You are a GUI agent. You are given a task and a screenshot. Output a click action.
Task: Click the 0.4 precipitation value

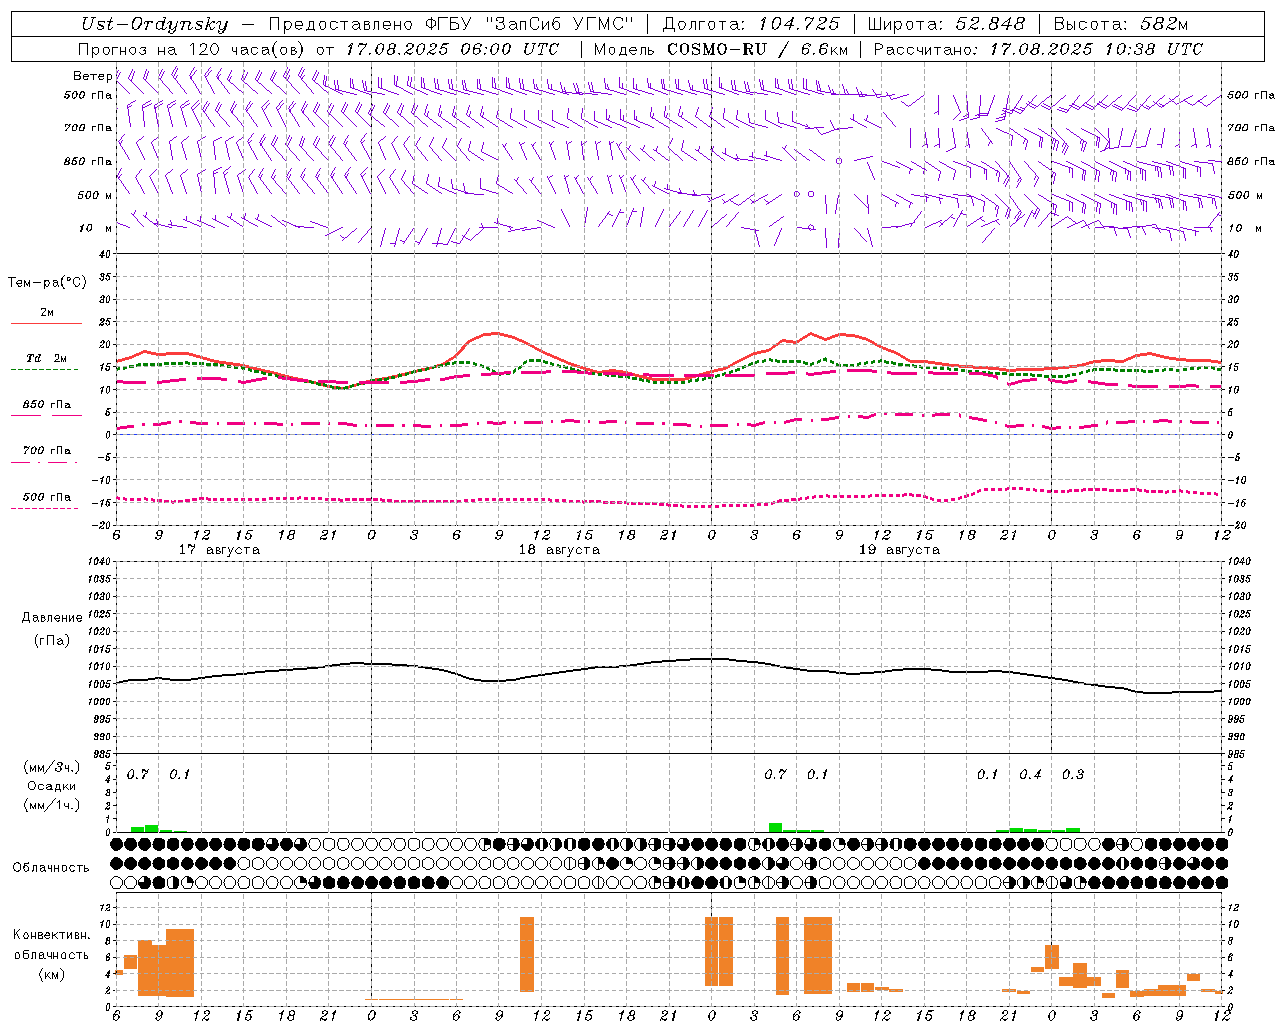1030,775
